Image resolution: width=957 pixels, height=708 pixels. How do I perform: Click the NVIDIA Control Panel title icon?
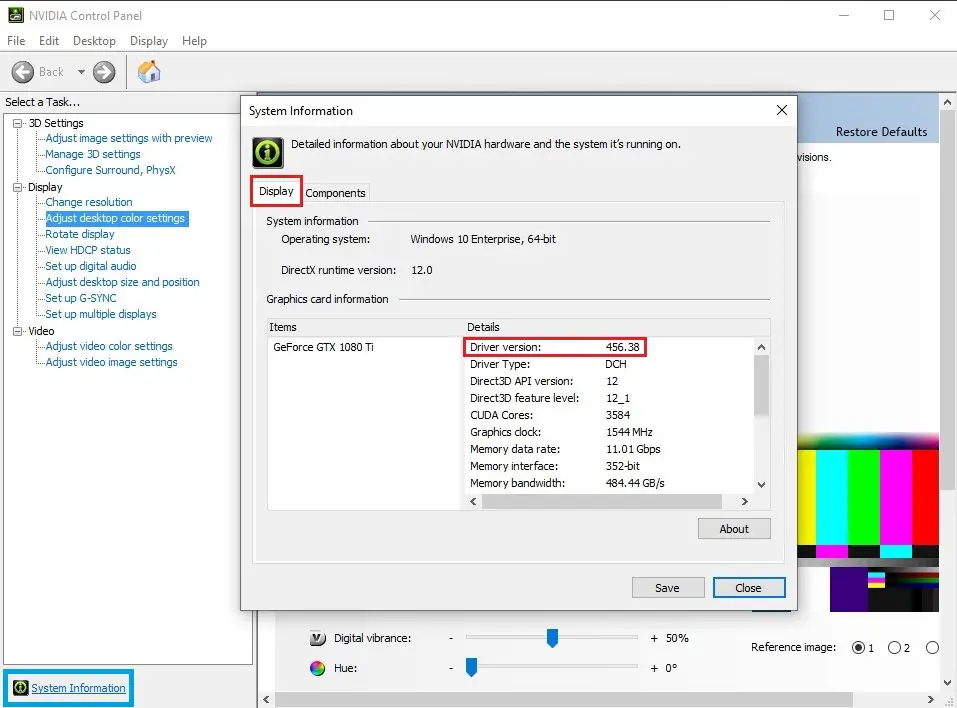pos(16,15)
